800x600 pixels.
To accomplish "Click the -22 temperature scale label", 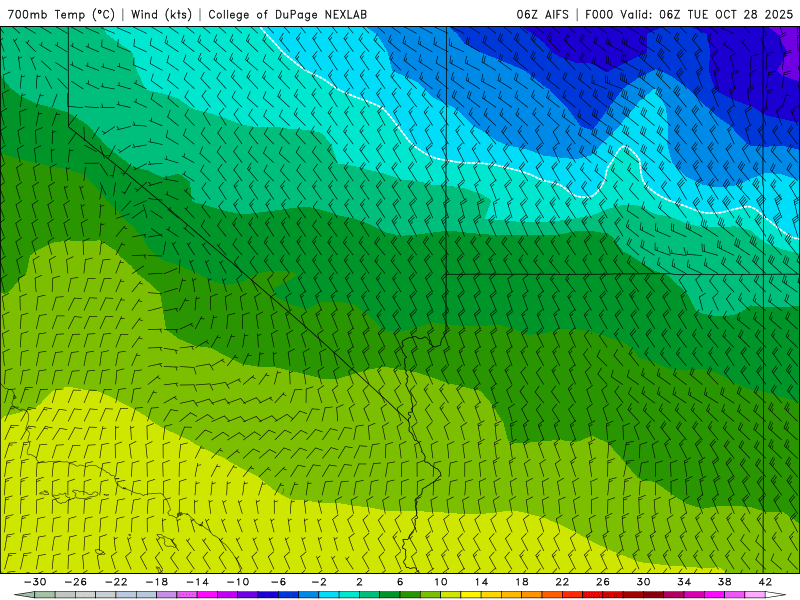I will click(116, 582).
